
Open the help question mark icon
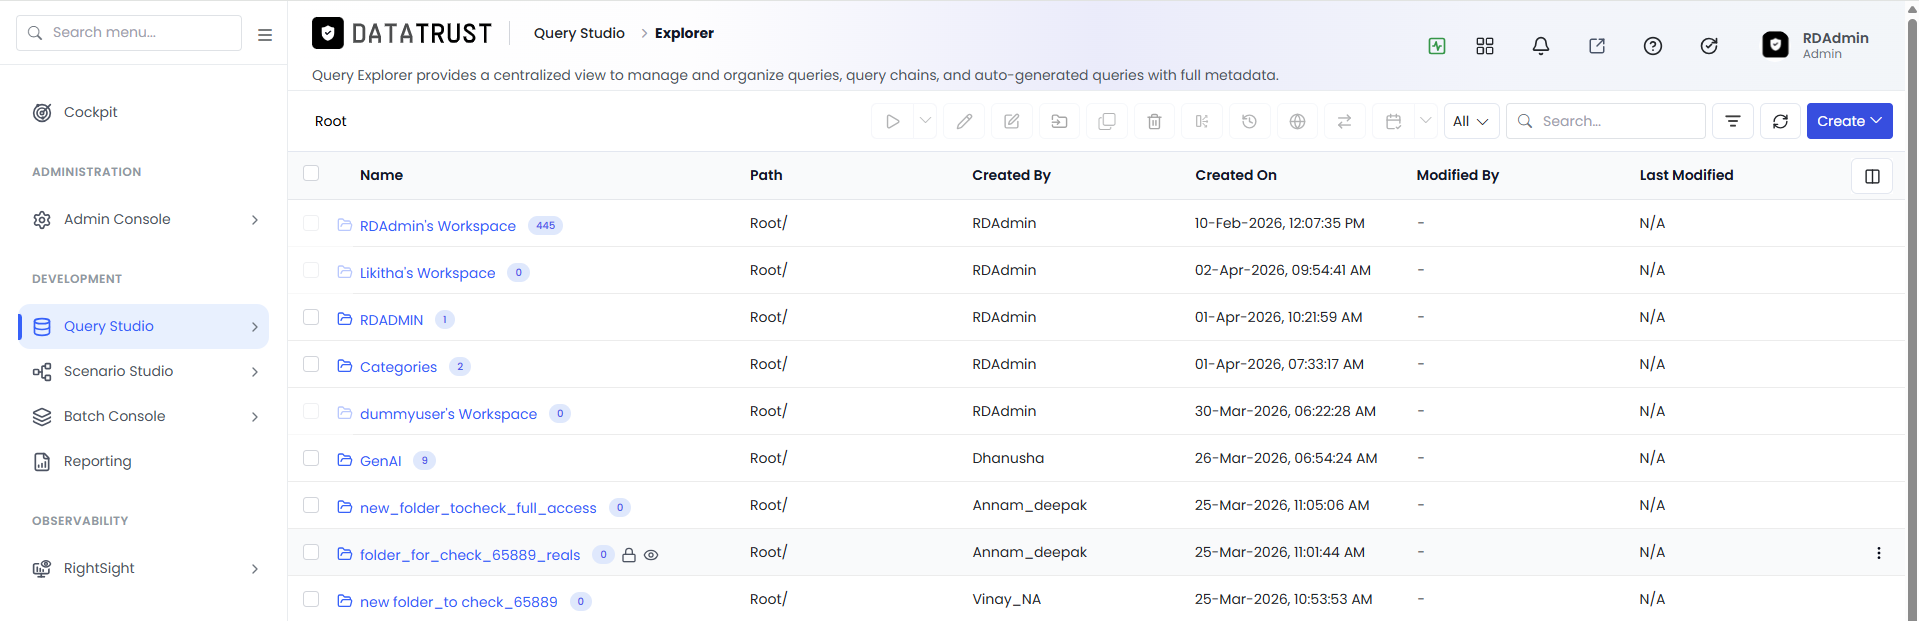pos(1653,46)
